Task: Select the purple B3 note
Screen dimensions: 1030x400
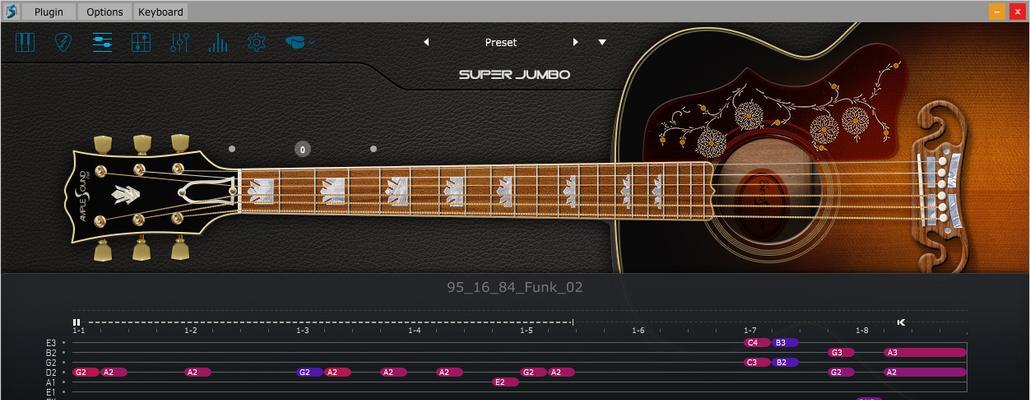Action: [x=785, y=343]
